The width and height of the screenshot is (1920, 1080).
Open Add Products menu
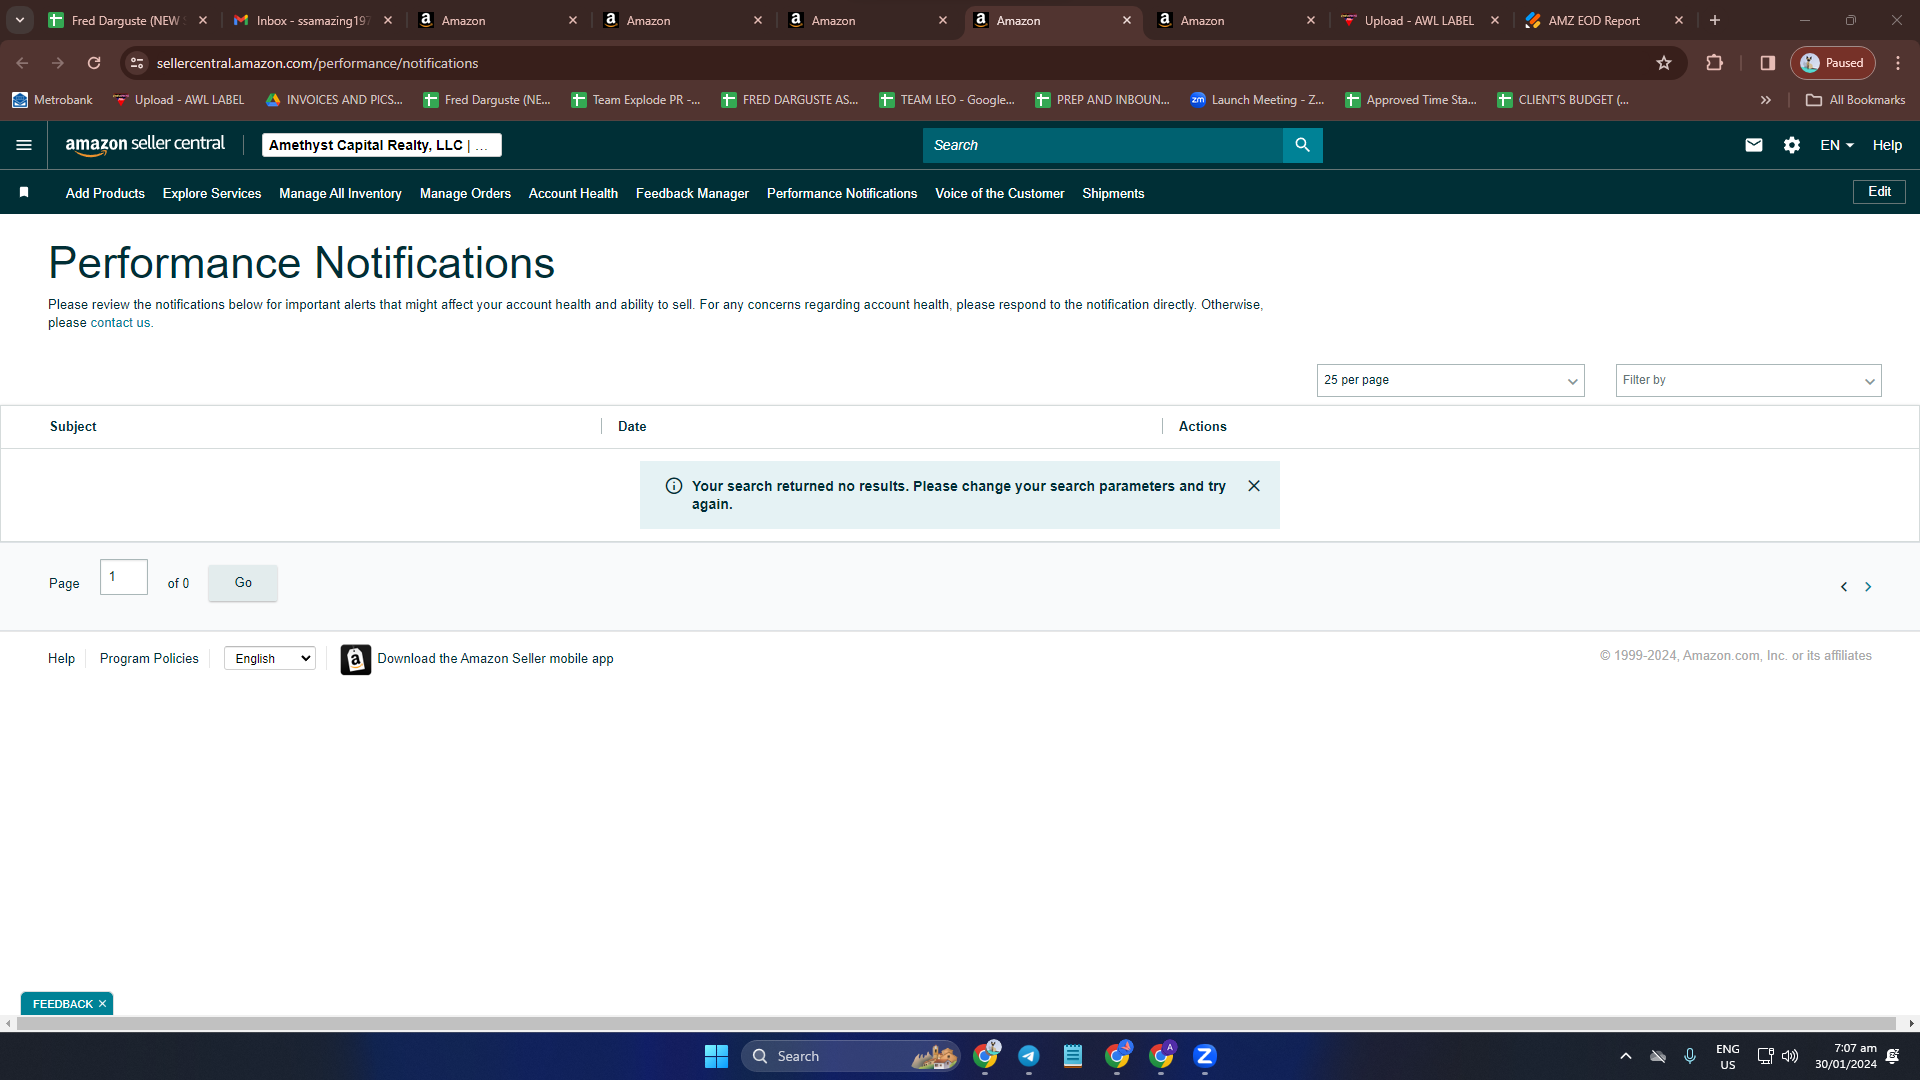[105, 193]
